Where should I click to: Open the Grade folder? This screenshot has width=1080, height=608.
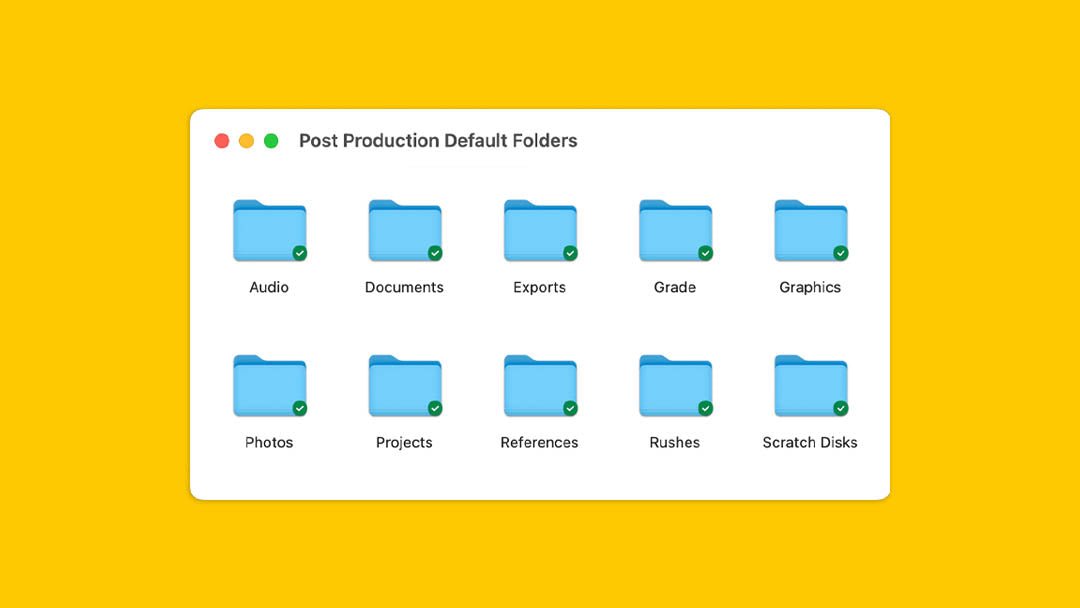[x=674, y=230]
